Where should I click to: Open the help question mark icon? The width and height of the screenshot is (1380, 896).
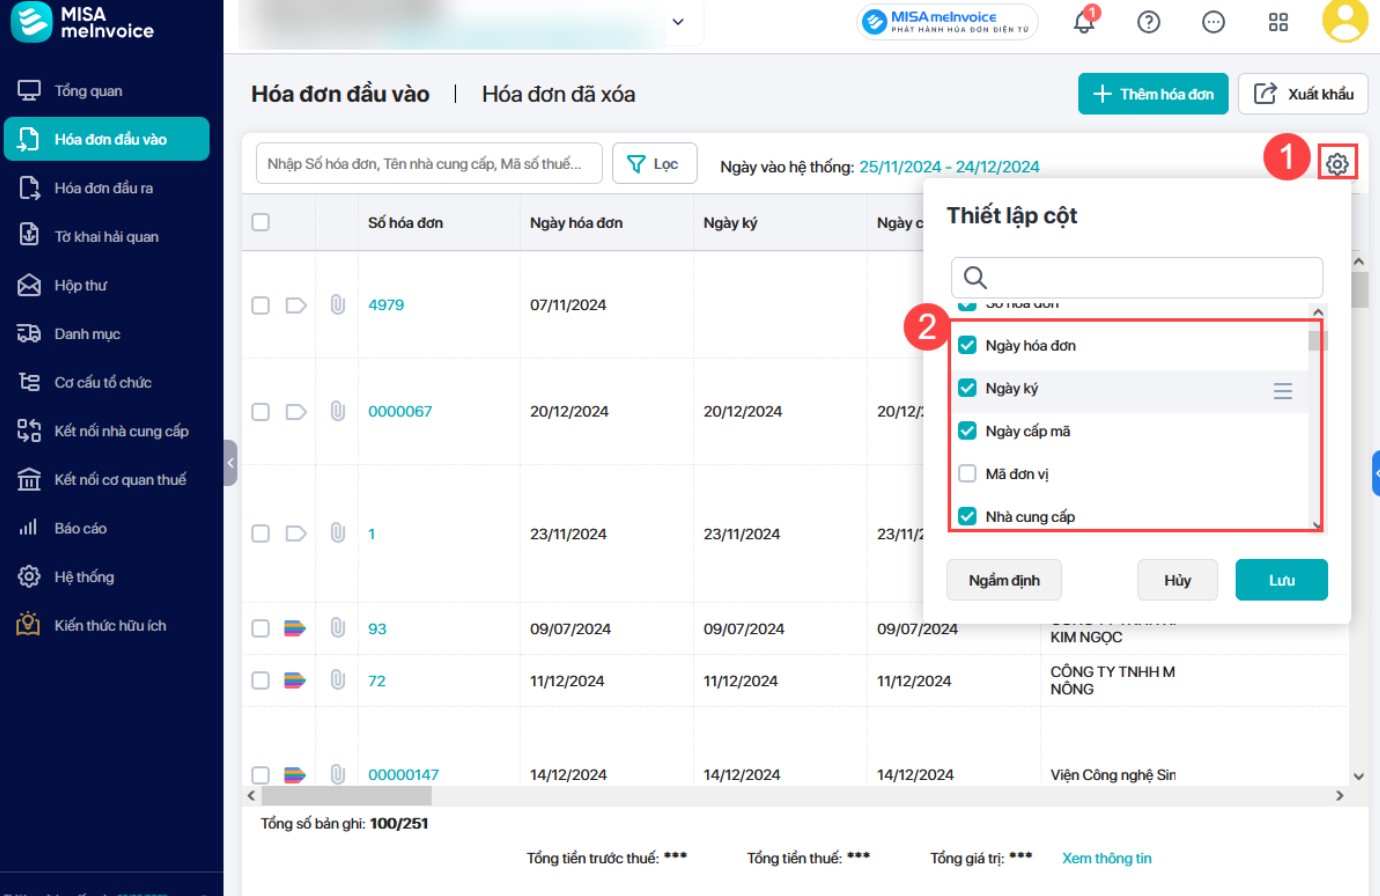(1149, 22)
